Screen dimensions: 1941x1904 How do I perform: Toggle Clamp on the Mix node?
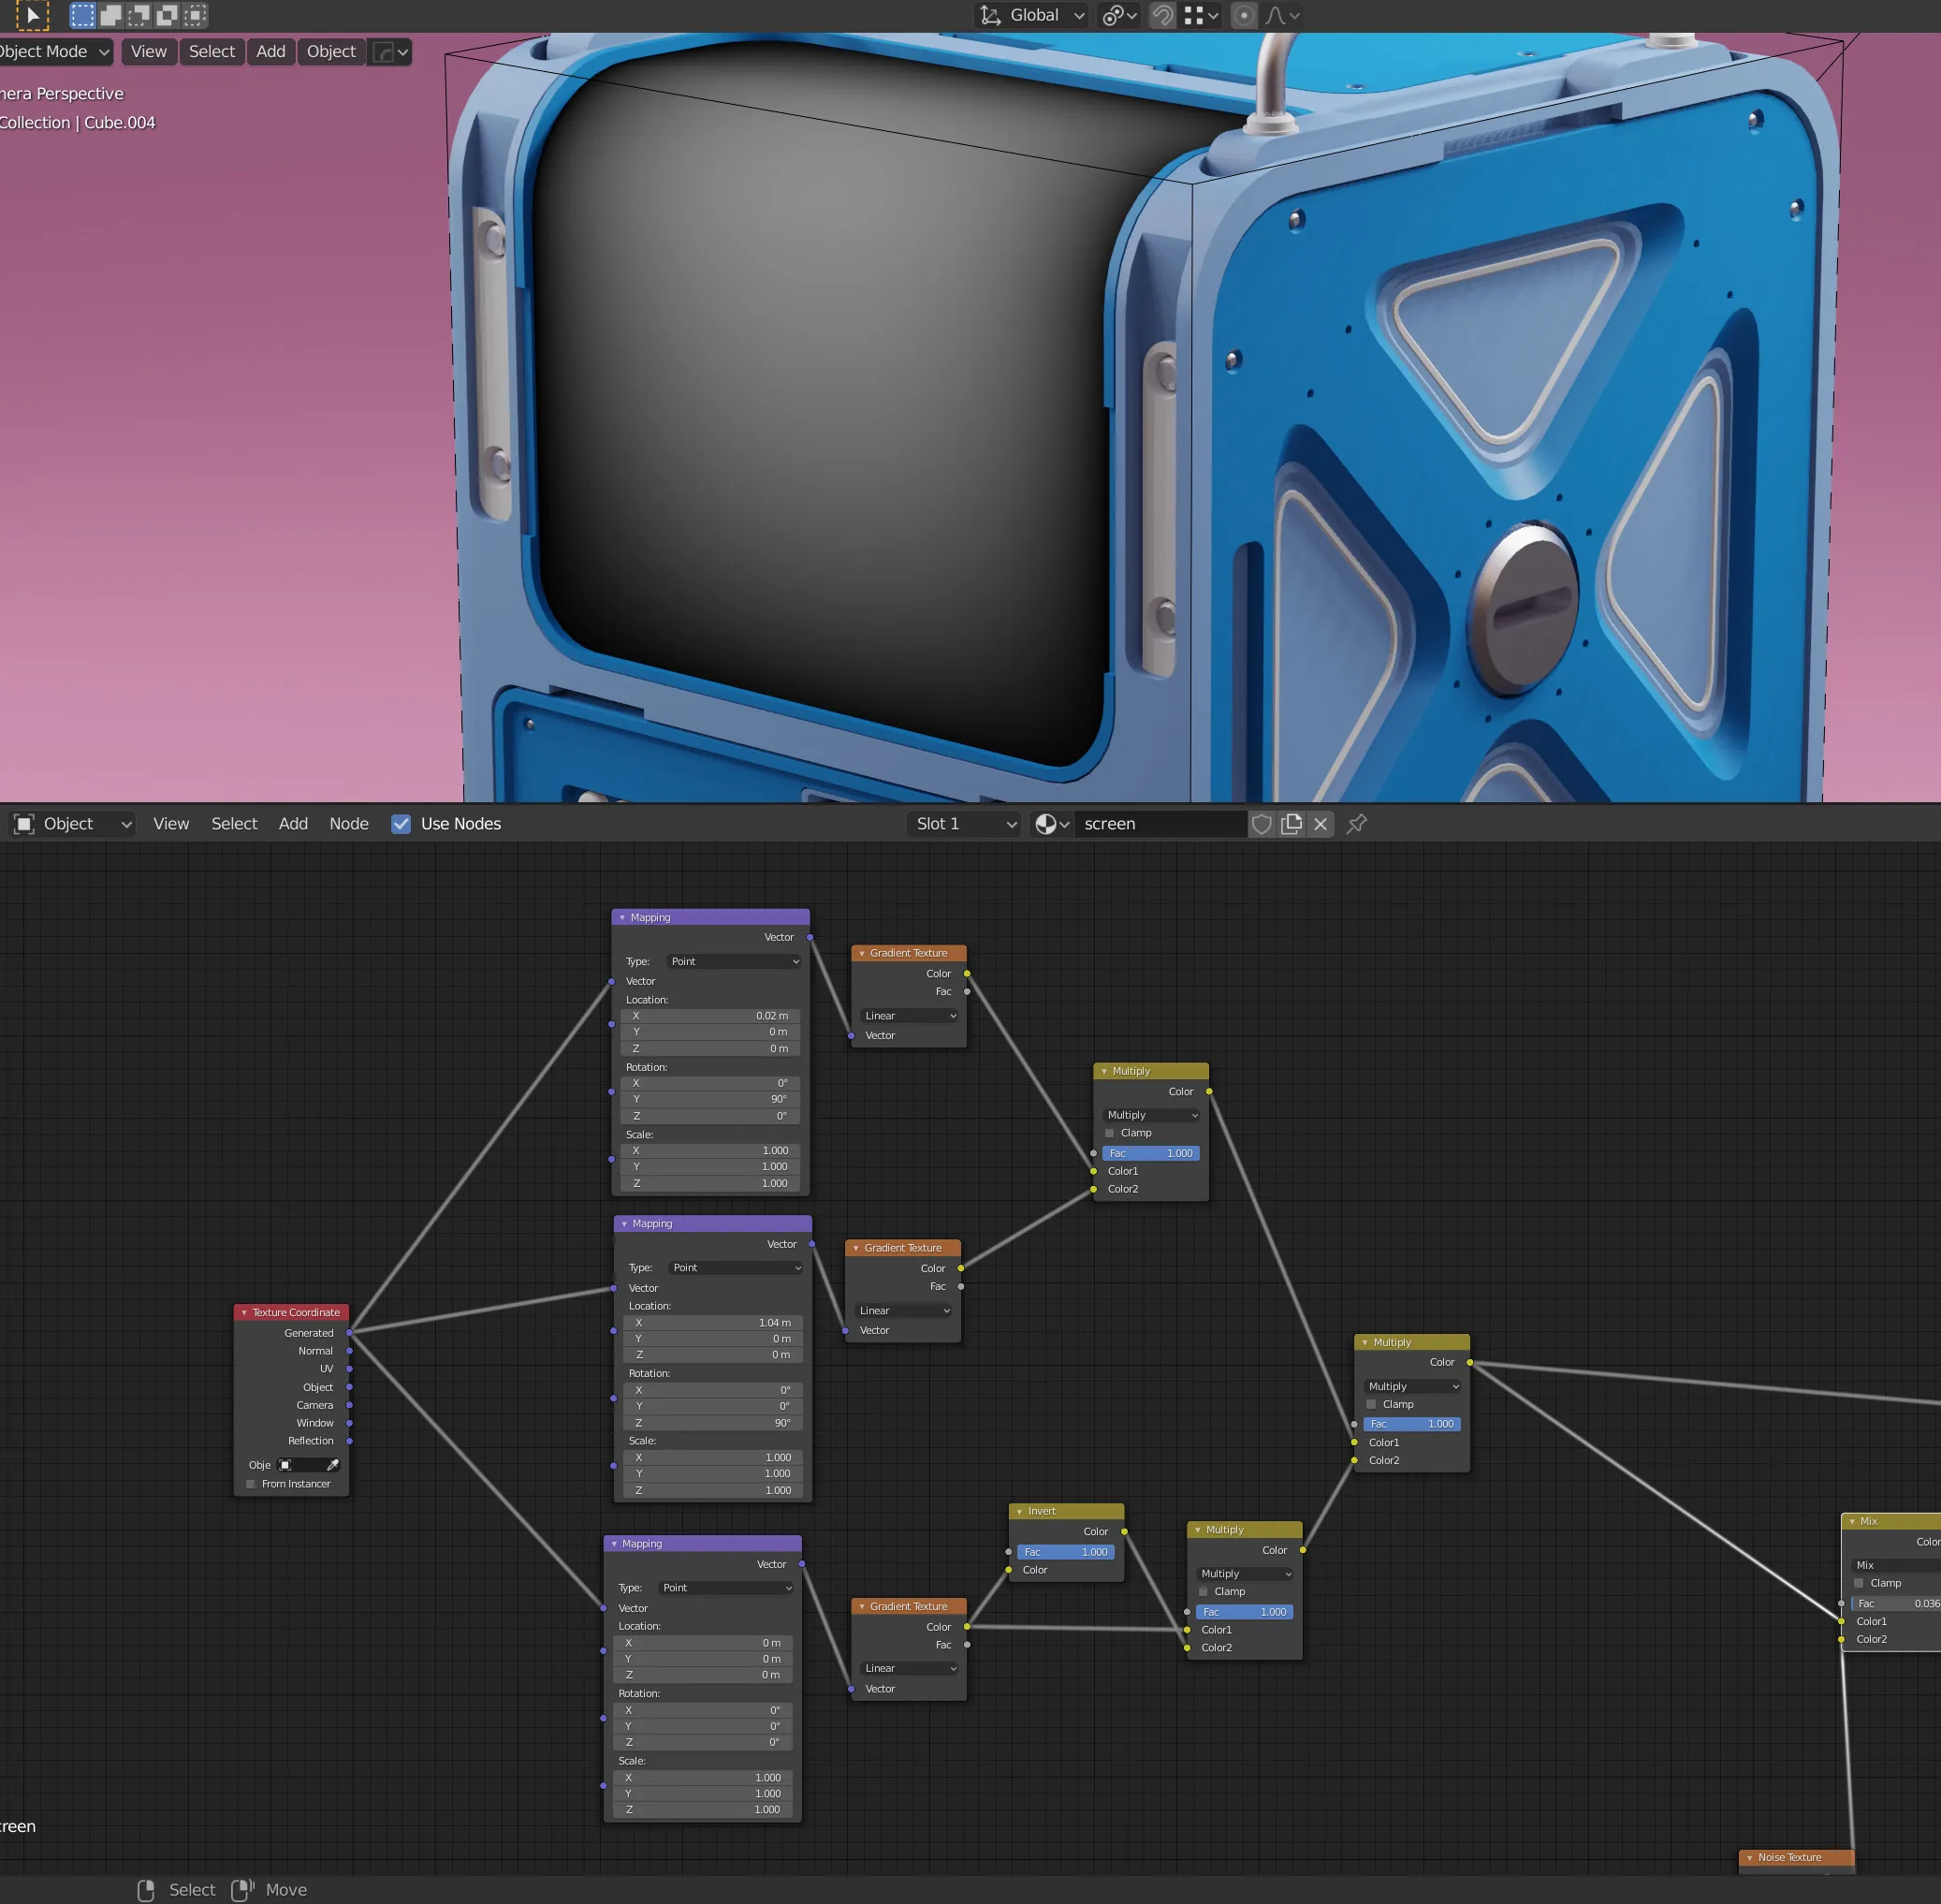(1859, 1584)
